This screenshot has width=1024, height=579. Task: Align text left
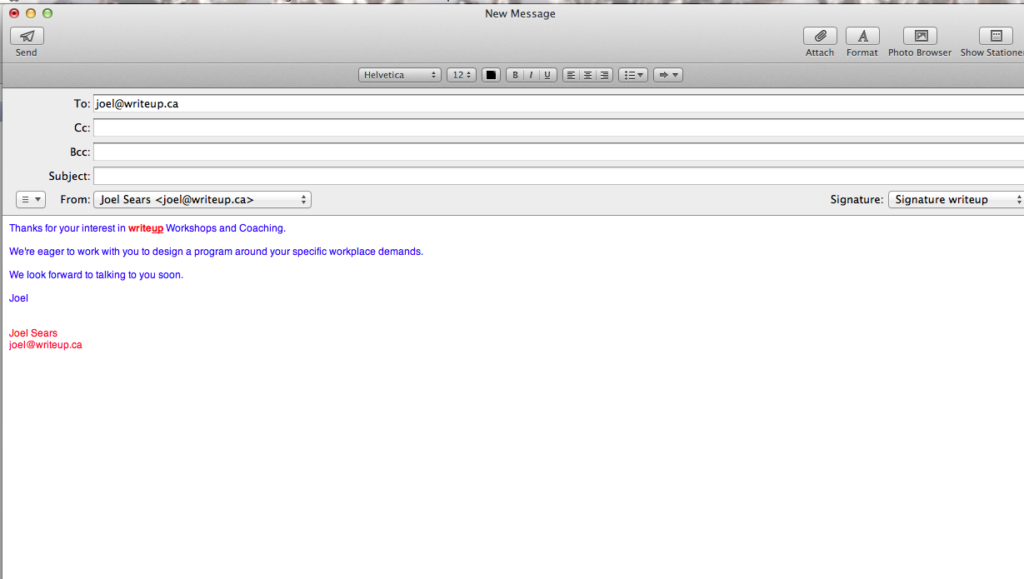(x=571, y=75)
